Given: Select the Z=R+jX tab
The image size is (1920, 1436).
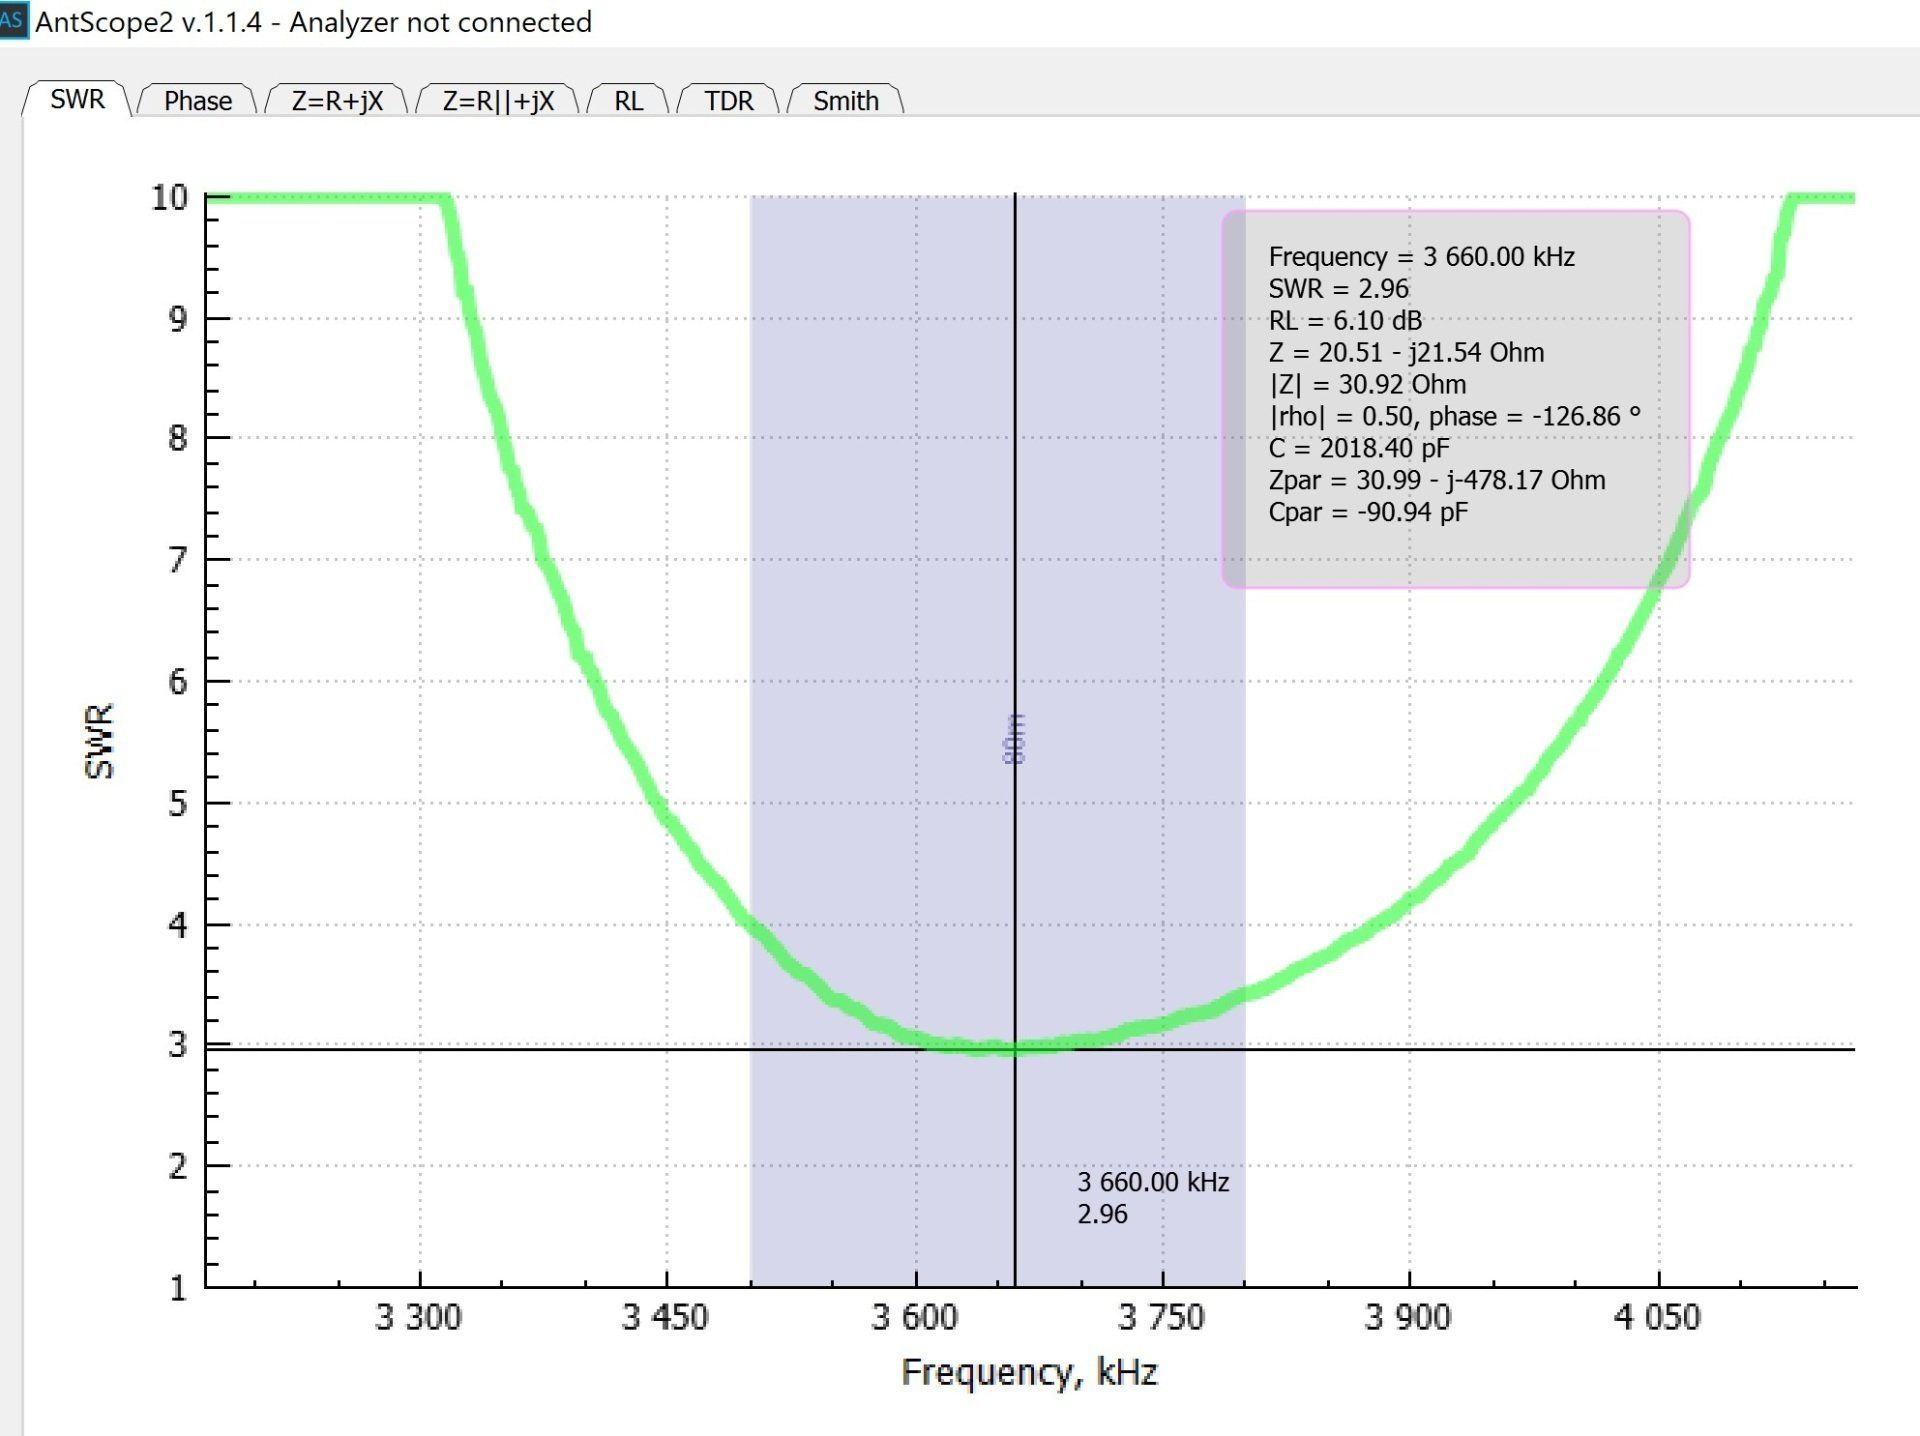Looking at the screenshot, I should pyautogui.click(x=337, y=101).
